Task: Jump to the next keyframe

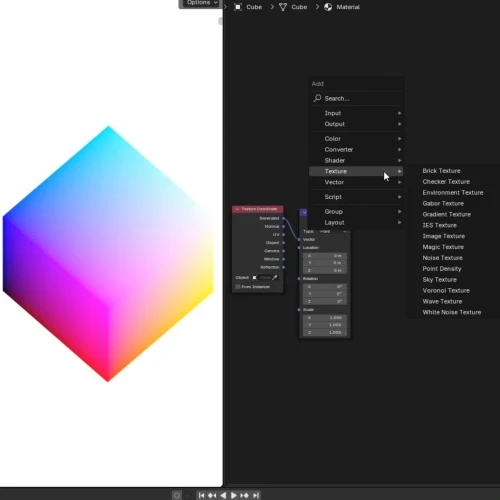Action: 244,495
